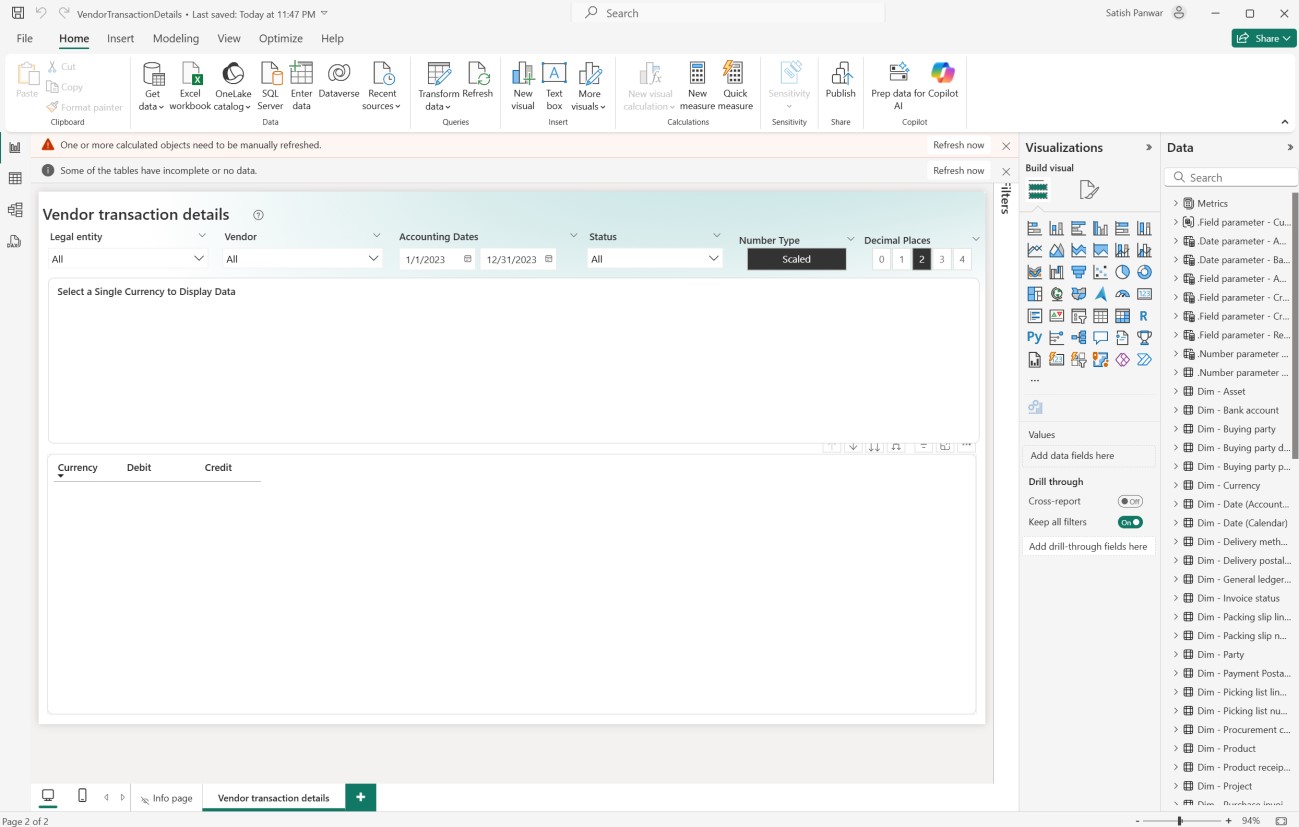
Task: Open Table view in left sidebar
Action: pos(15,179)
